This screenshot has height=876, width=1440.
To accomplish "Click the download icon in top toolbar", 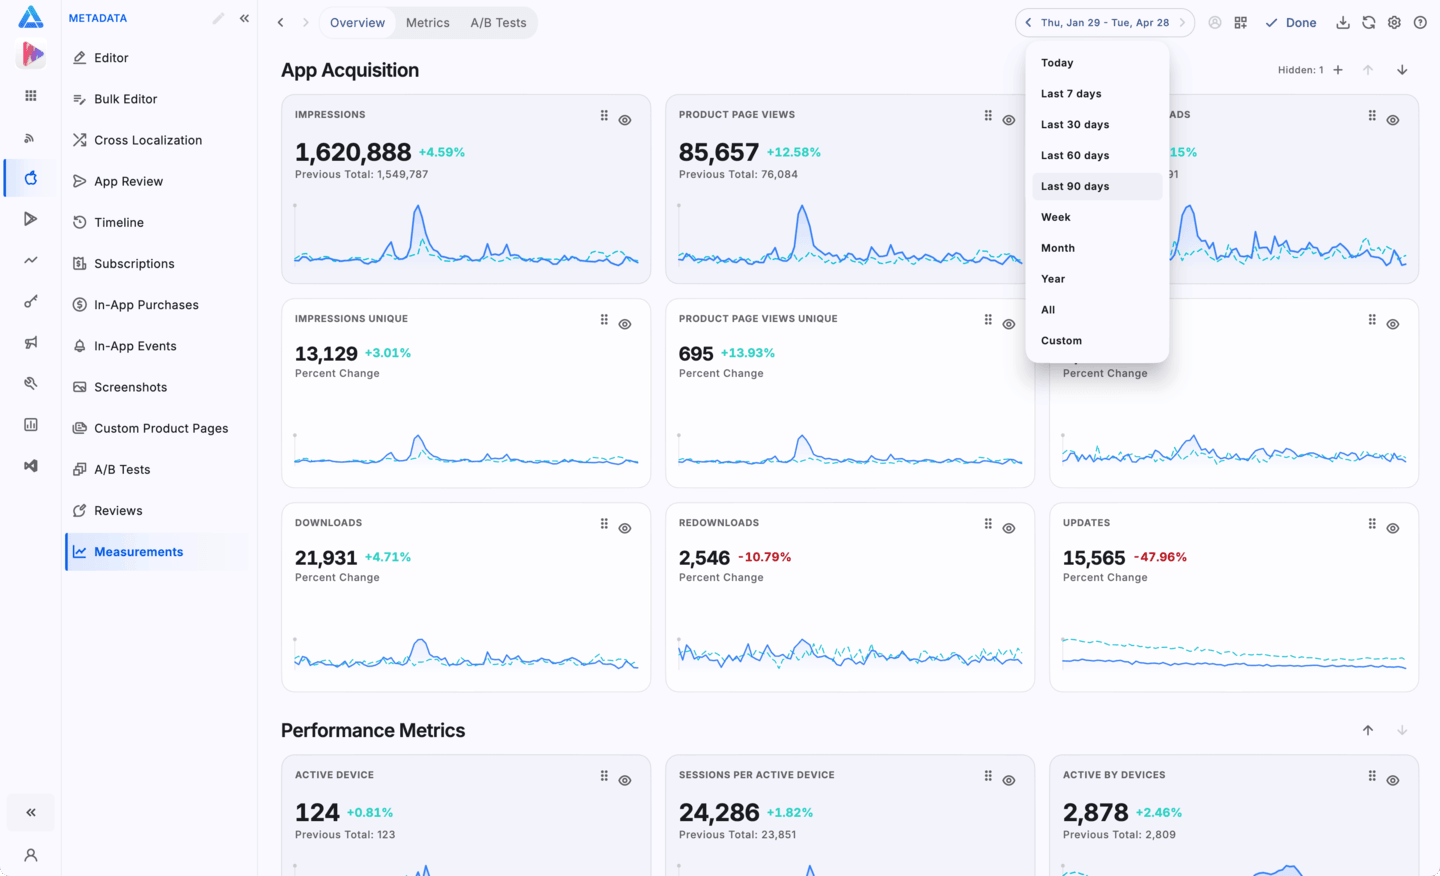I will pyautogui.click(x=1343, y=23).
